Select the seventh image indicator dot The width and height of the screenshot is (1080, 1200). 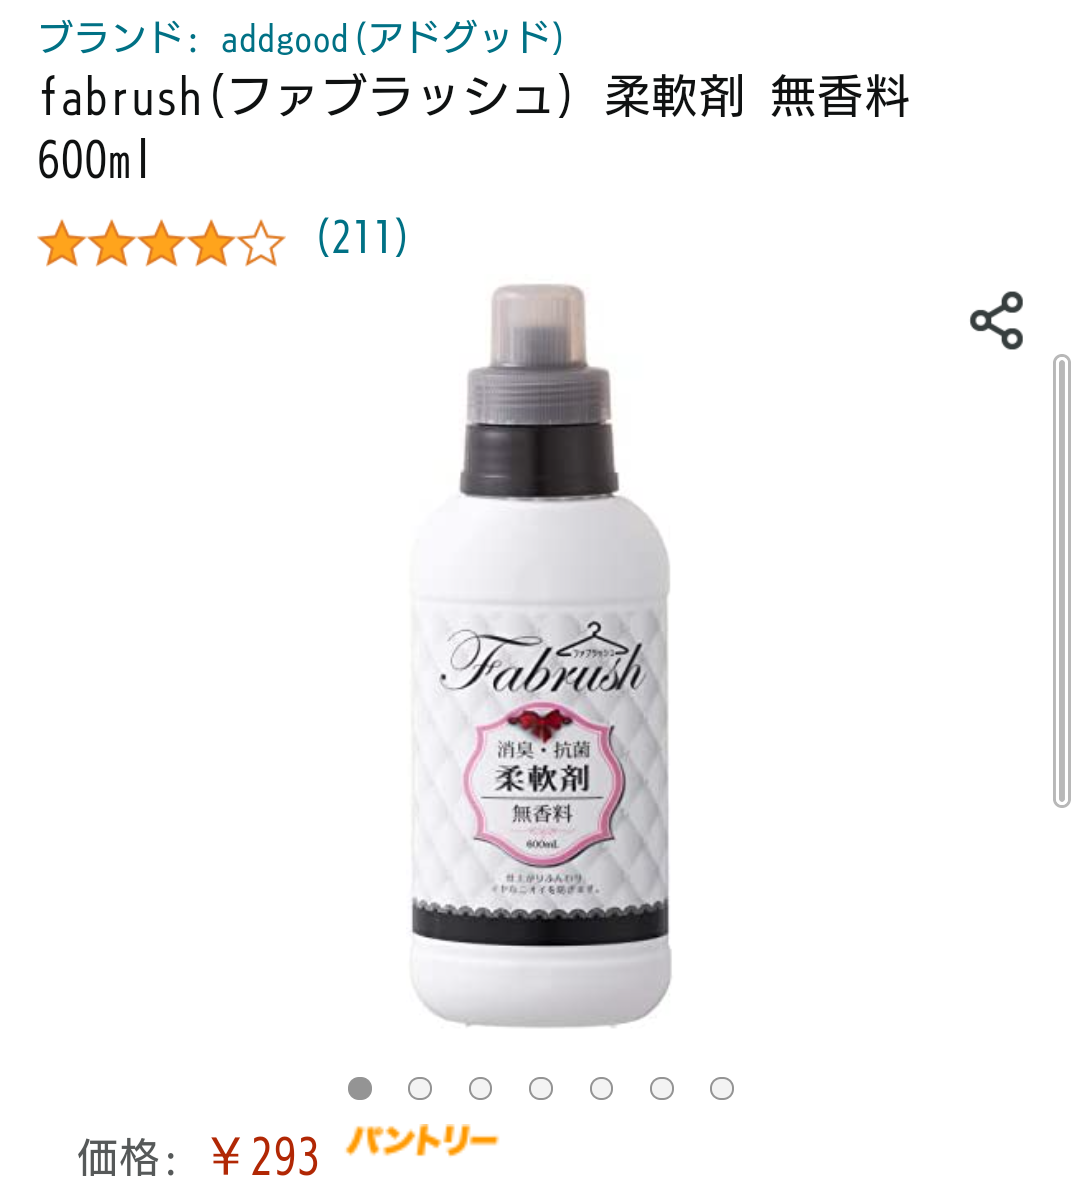[x=722, y=1088]
